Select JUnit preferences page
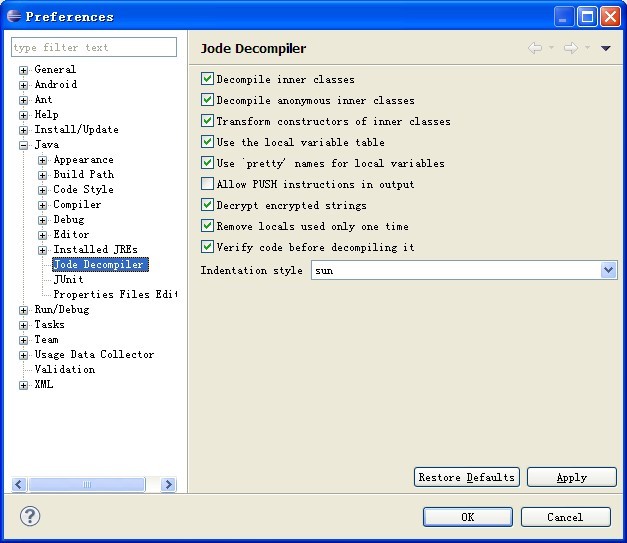627x543 pixels. [68, 279]
